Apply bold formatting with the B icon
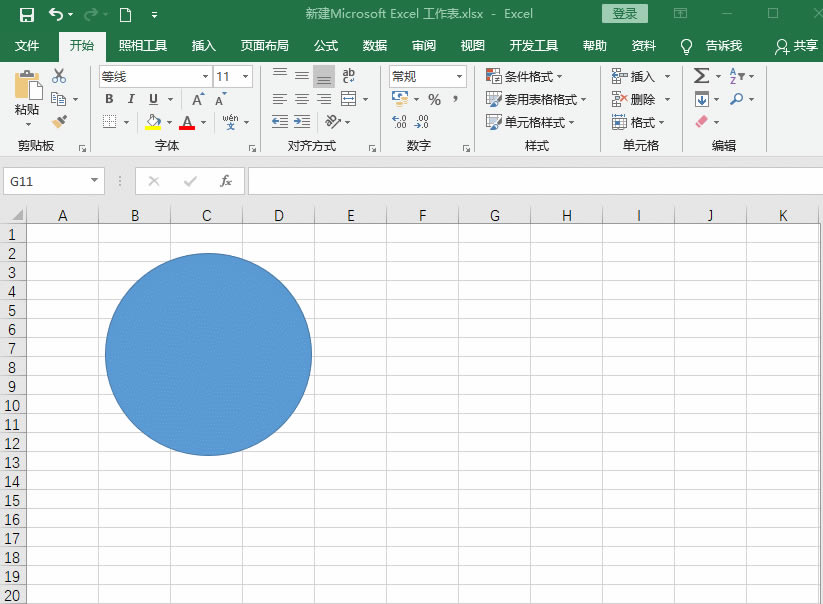 coord(108,99)
